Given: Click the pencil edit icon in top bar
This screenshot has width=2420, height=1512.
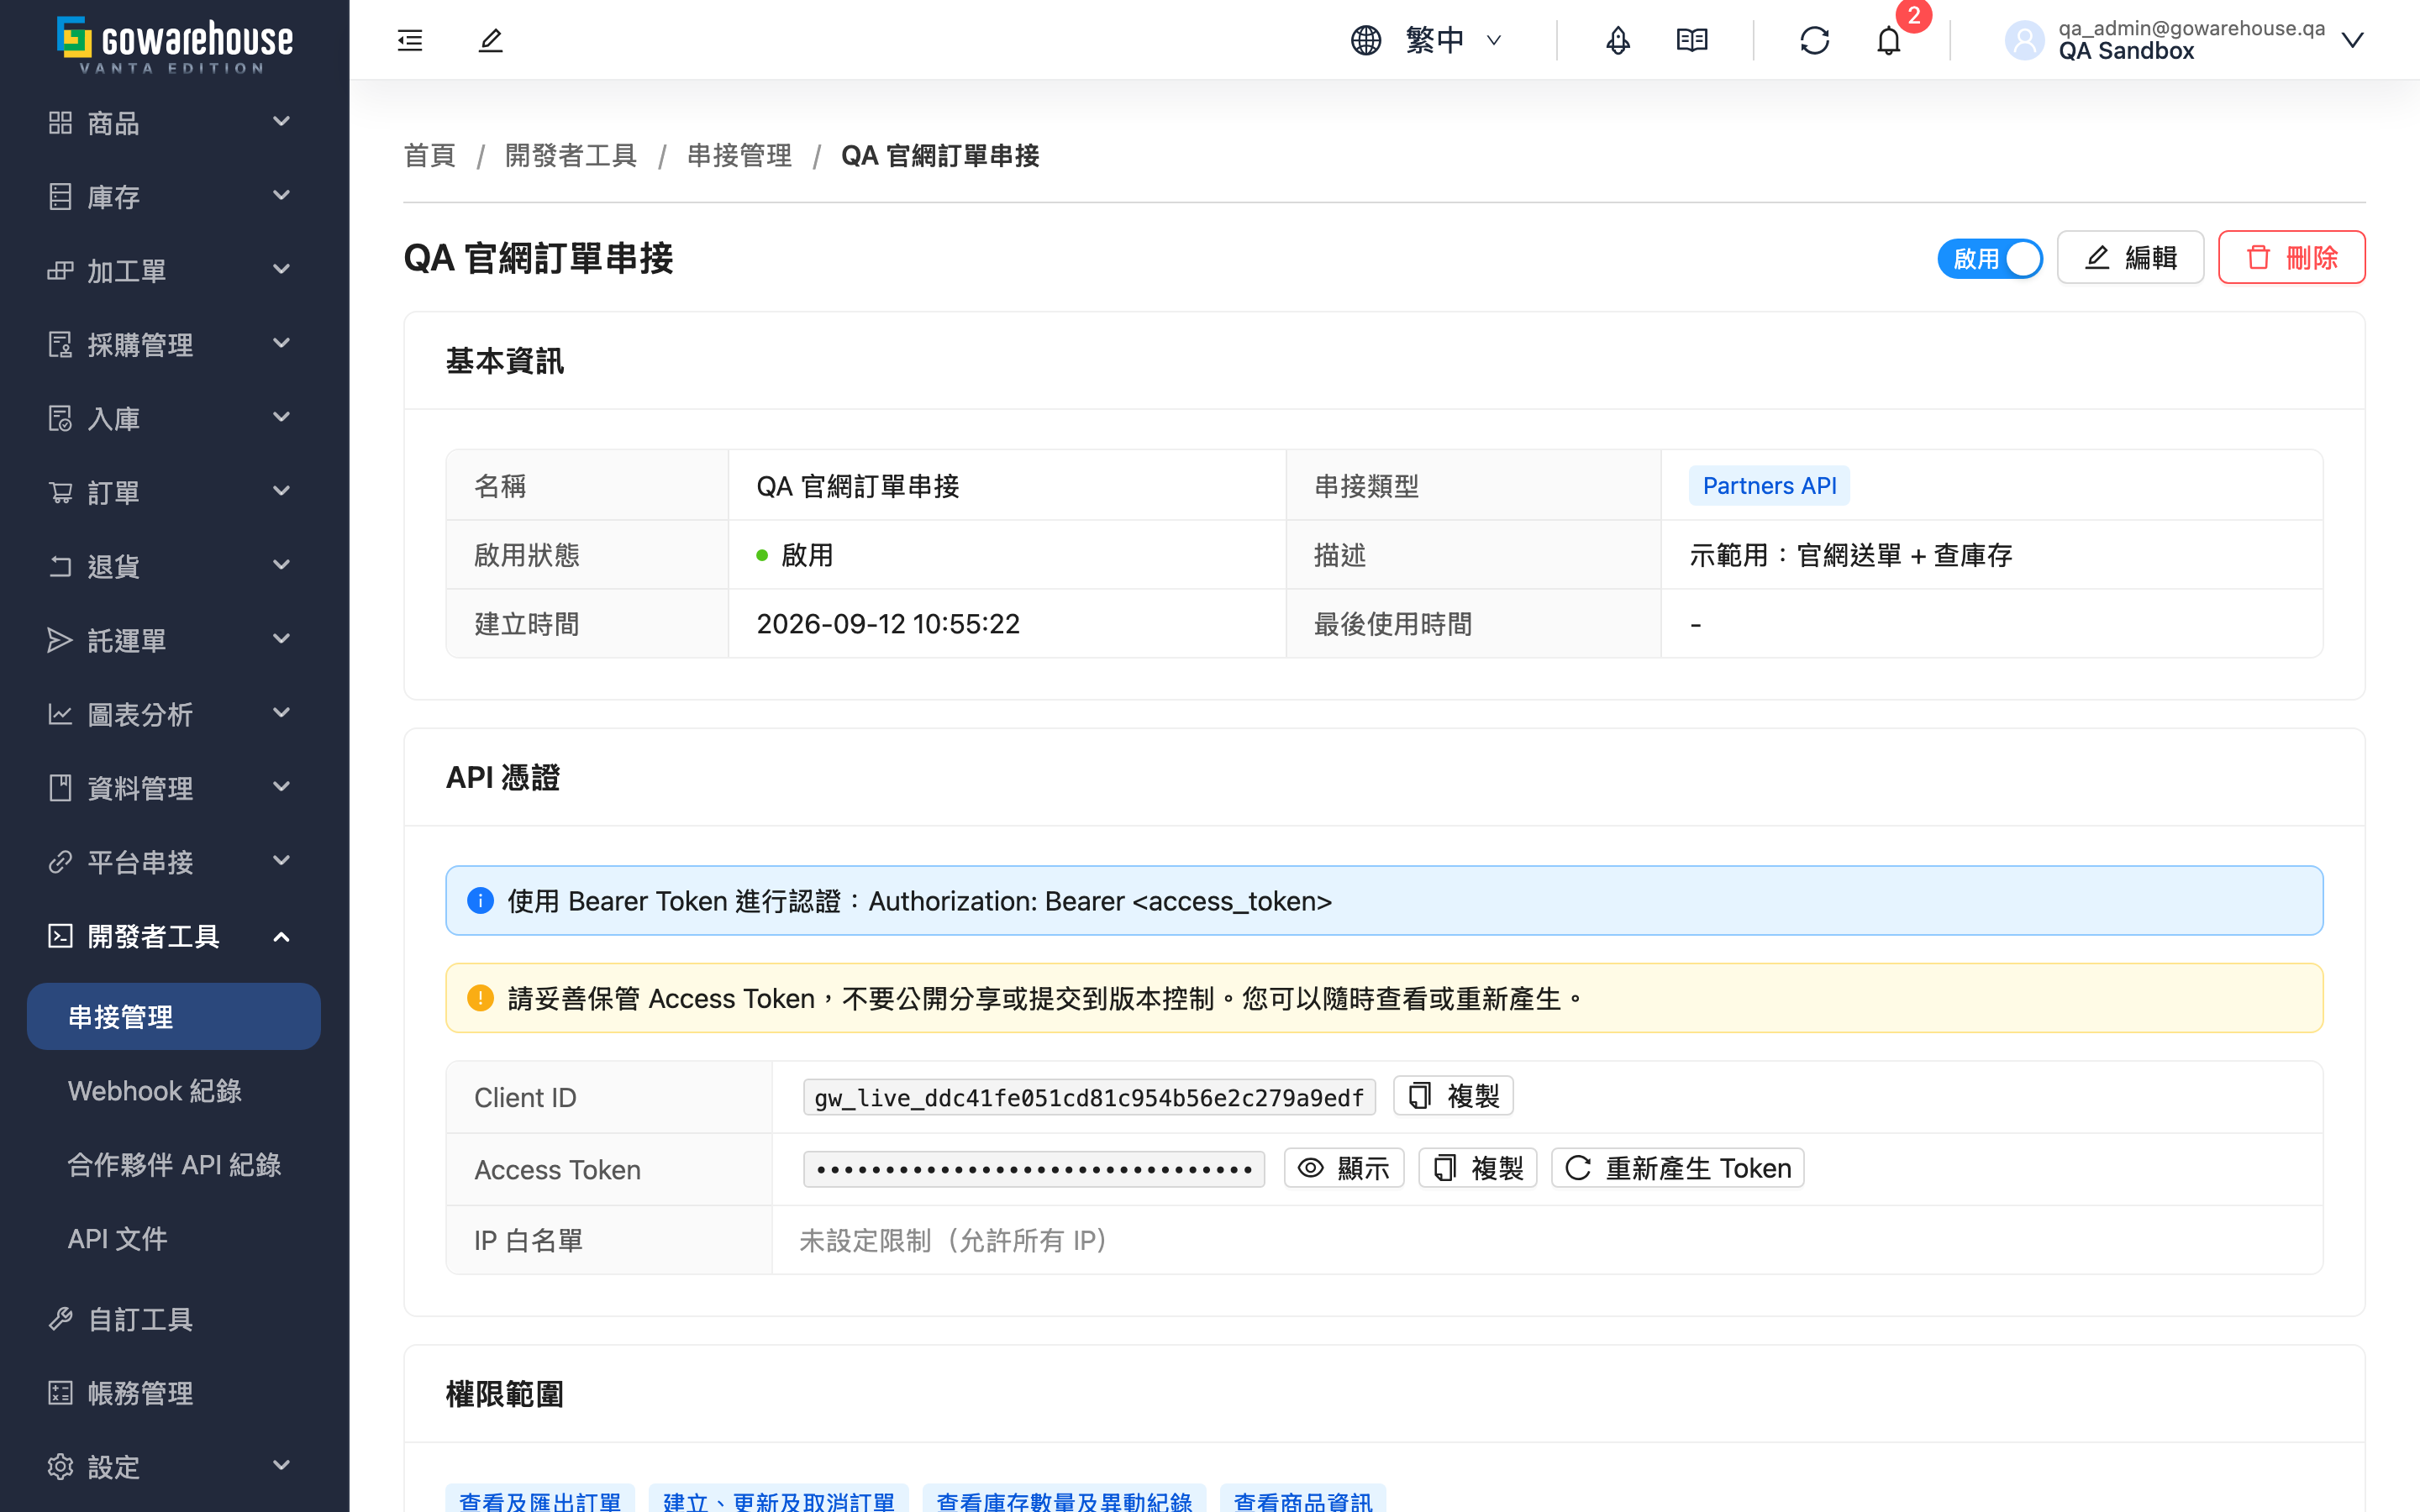Looking at the screenshot, I should [x=490, y=40].
